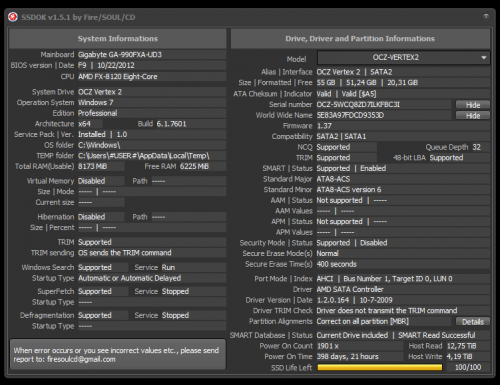Click Windows Search Service value Run
The height and width of the screenshot is (385, 500).
pyautogui.click(x=168, y=268)
